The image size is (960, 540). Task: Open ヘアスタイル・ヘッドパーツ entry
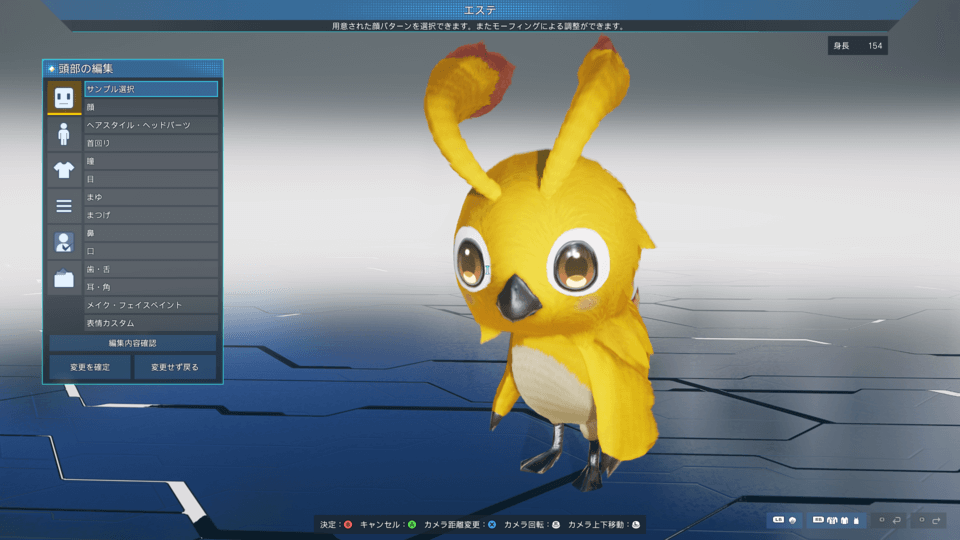point(151,125)
